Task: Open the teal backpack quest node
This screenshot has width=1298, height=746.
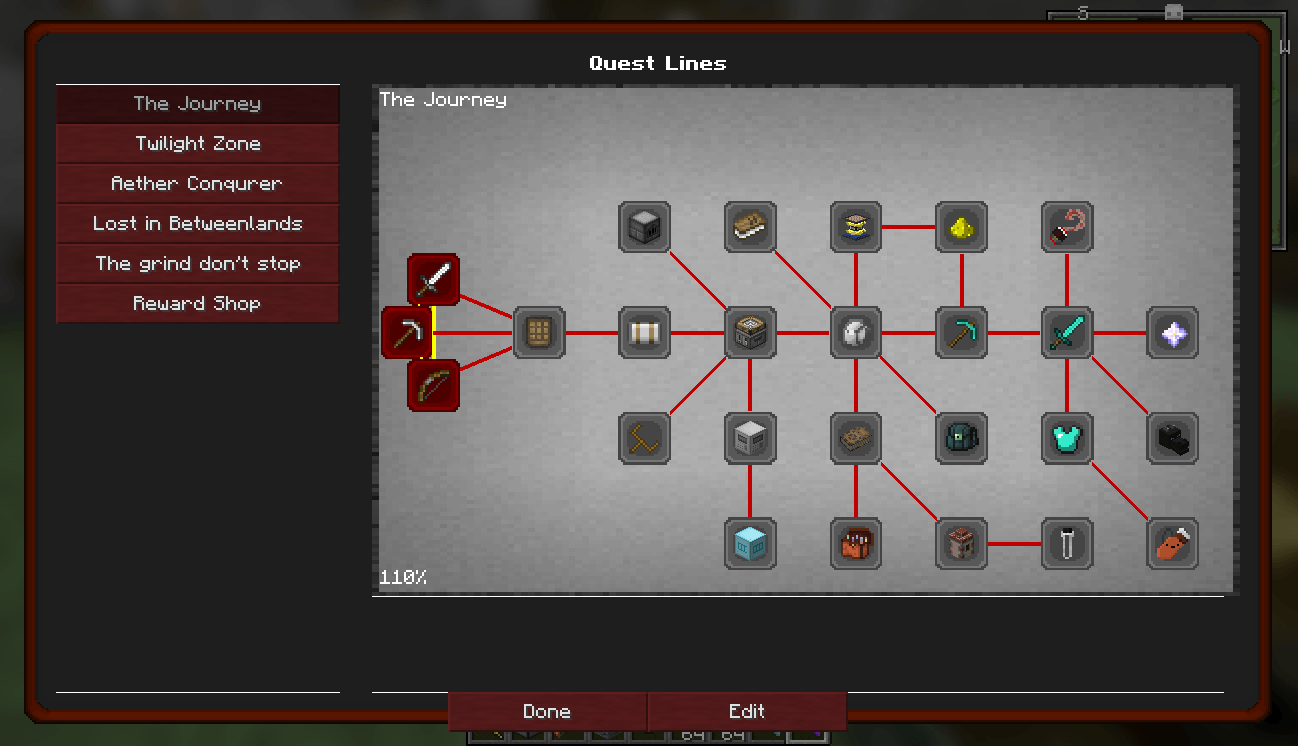Action: [961, 438]
